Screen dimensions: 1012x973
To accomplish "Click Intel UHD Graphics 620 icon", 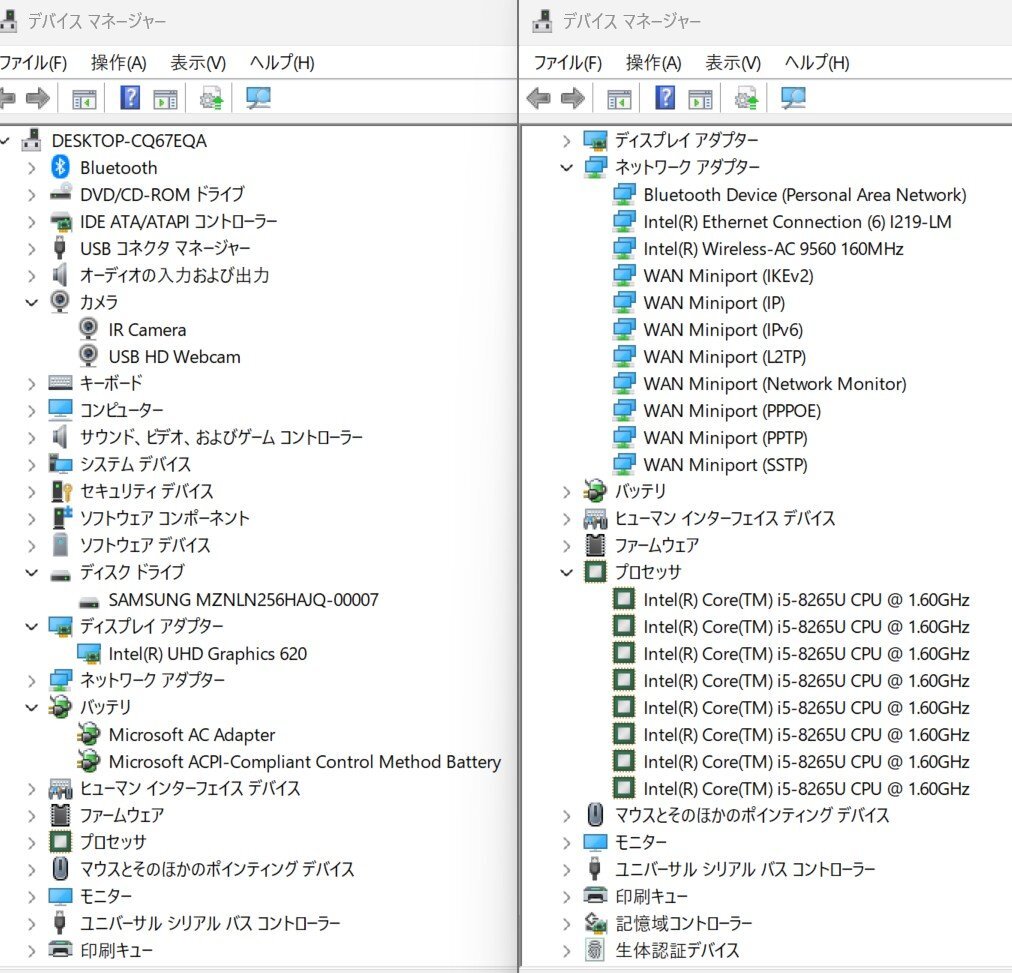I will pyautogui.click(x=89, y=654).
